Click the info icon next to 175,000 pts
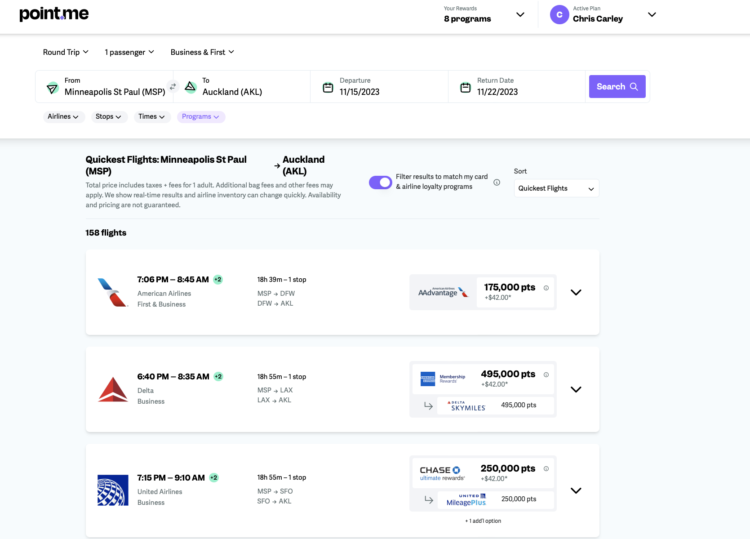750x539 pixels. point(546,288)
